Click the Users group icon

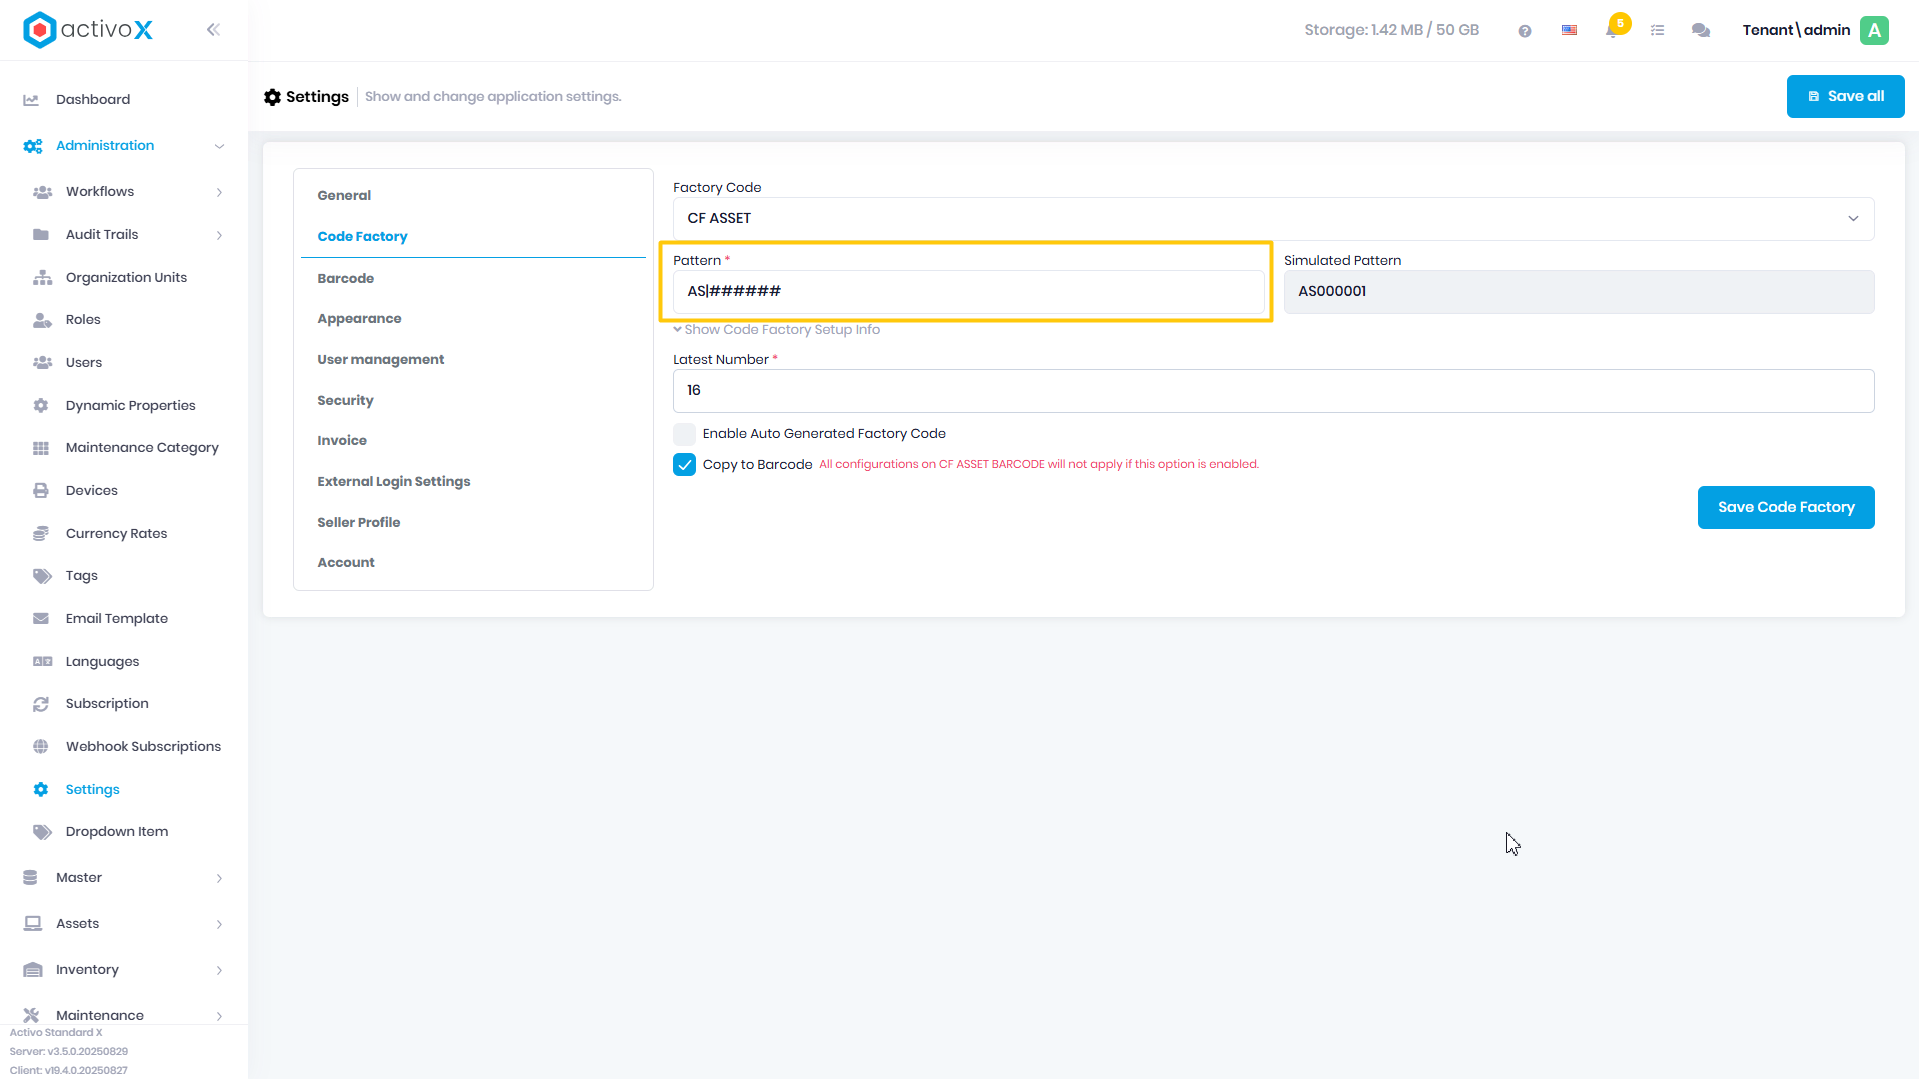42,363
